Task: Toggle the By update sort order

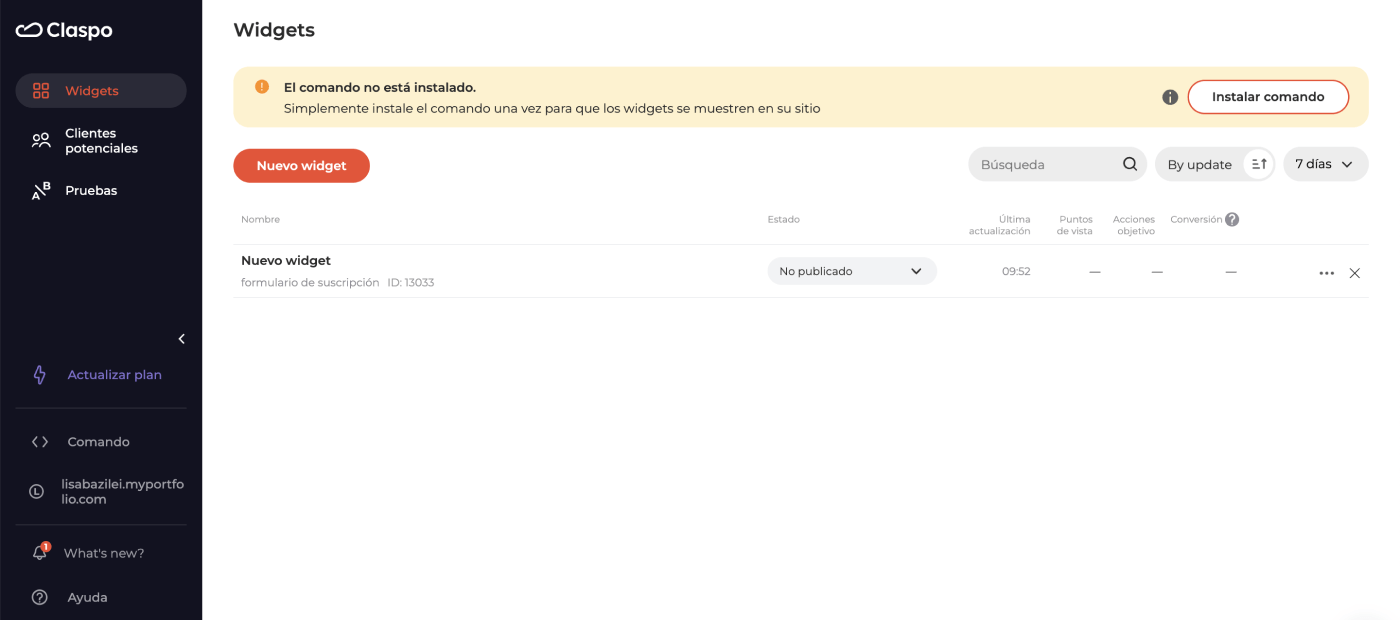Action: click(x=1259, y=164)
